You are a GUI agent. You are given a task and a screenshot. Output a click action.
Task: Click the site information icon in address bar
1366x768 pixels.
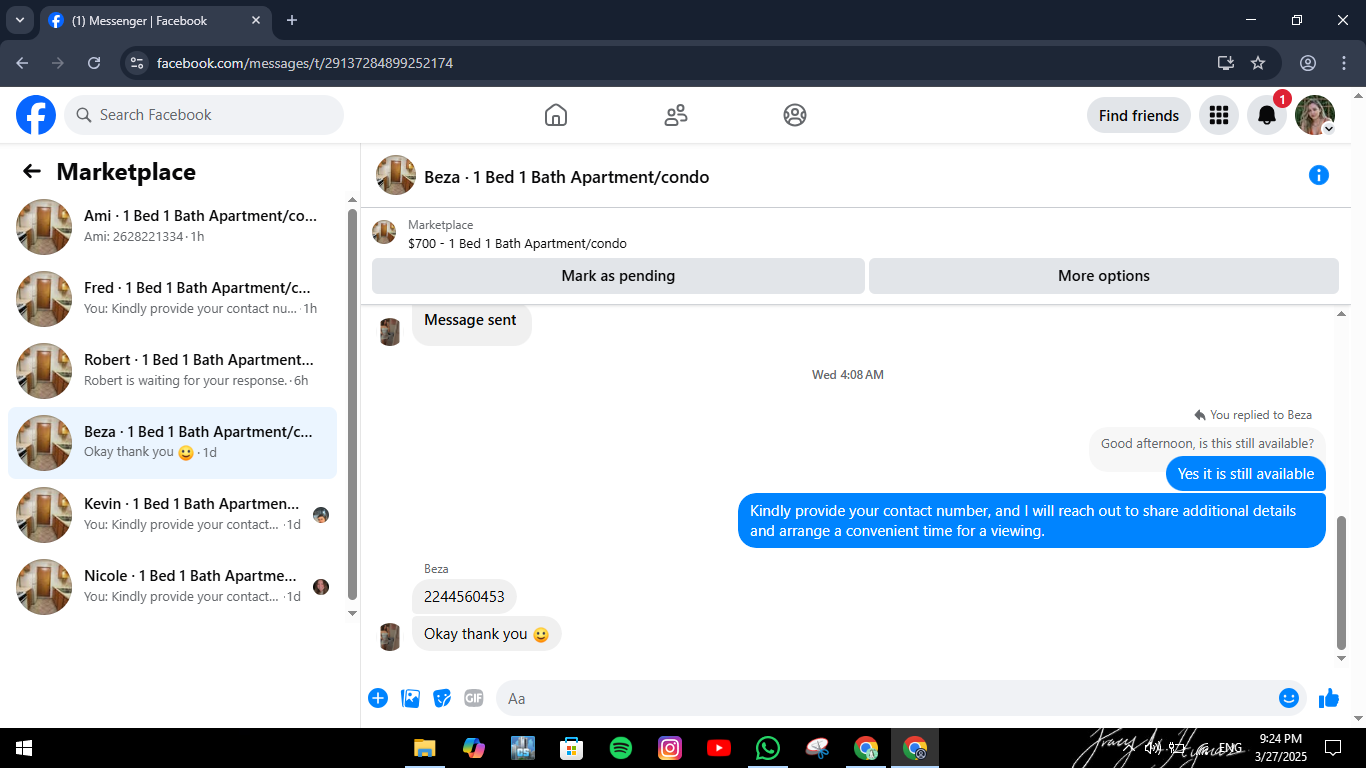(x=138, y=63)
